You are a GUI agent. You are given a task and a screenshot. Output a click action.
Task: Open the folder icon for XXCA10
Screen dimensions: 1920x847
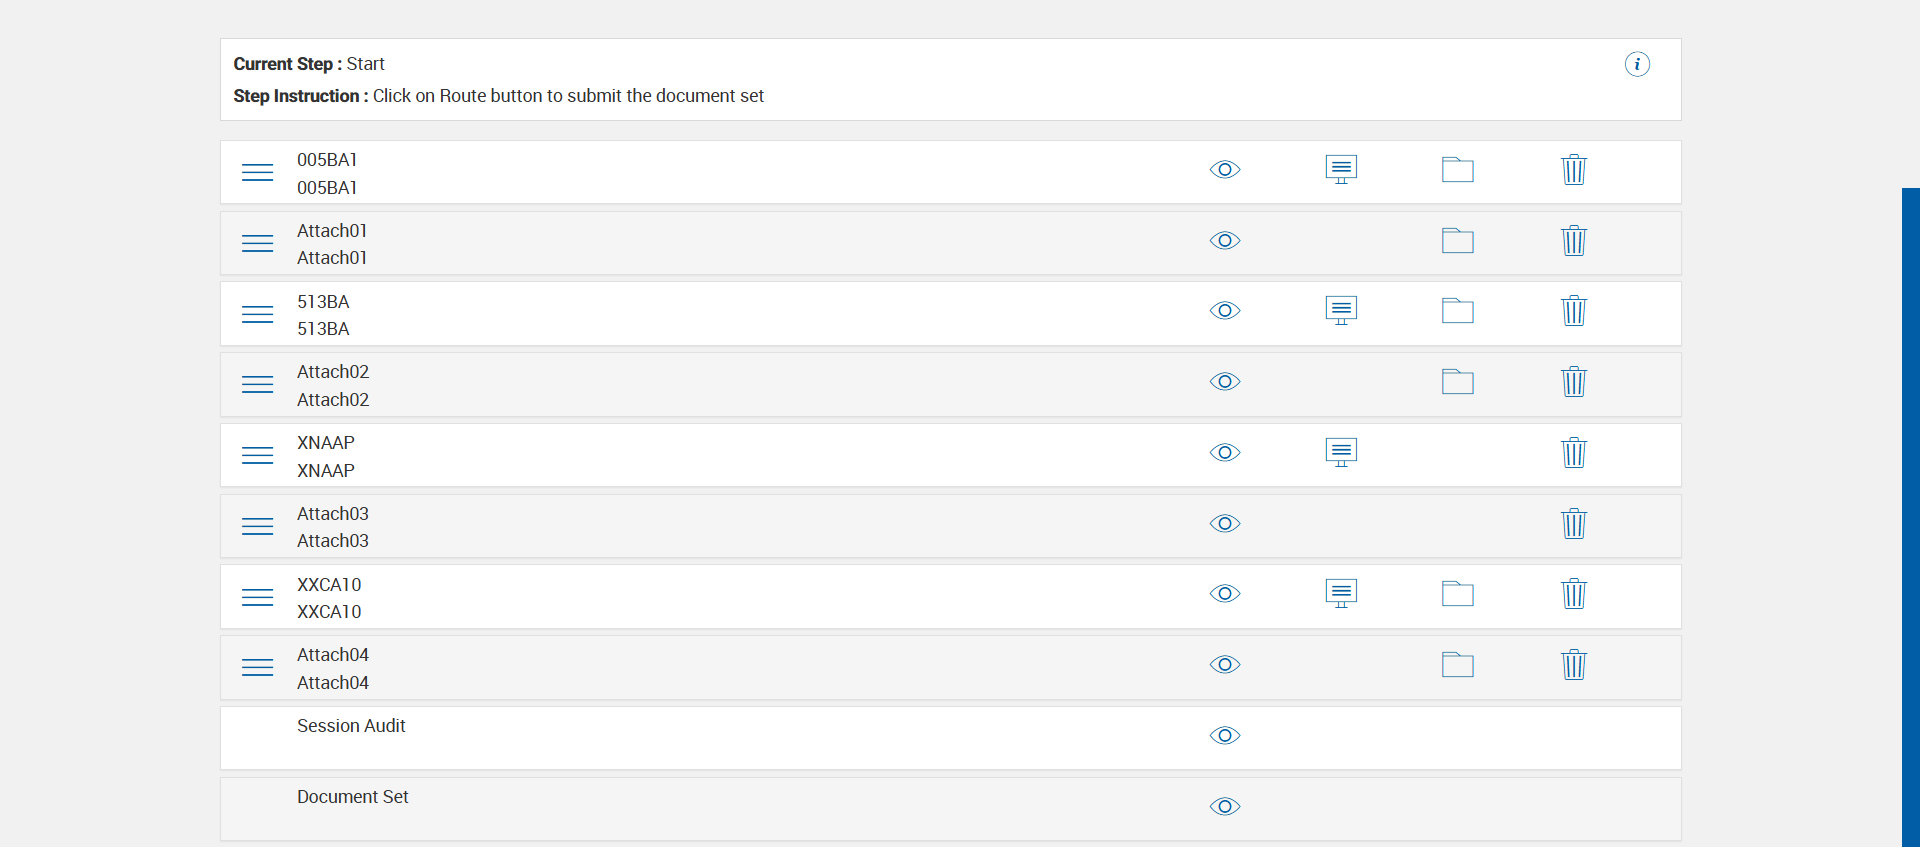(1457, 594)
